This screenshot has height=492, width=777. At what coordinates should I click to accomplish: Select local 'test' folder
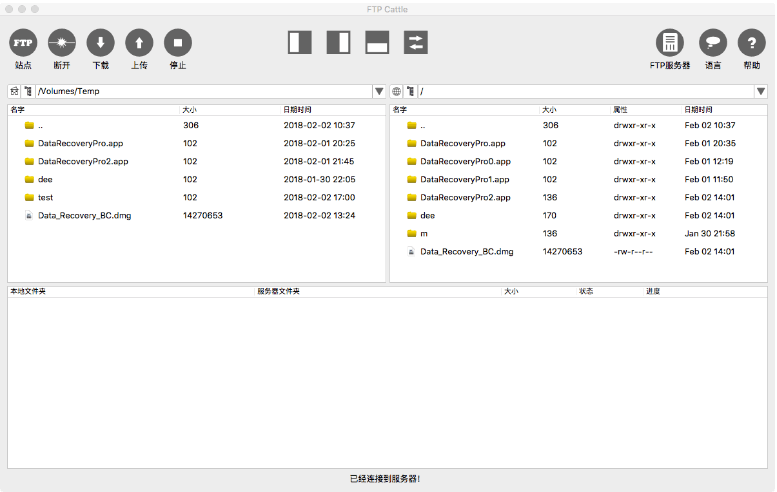pos(197,197)
